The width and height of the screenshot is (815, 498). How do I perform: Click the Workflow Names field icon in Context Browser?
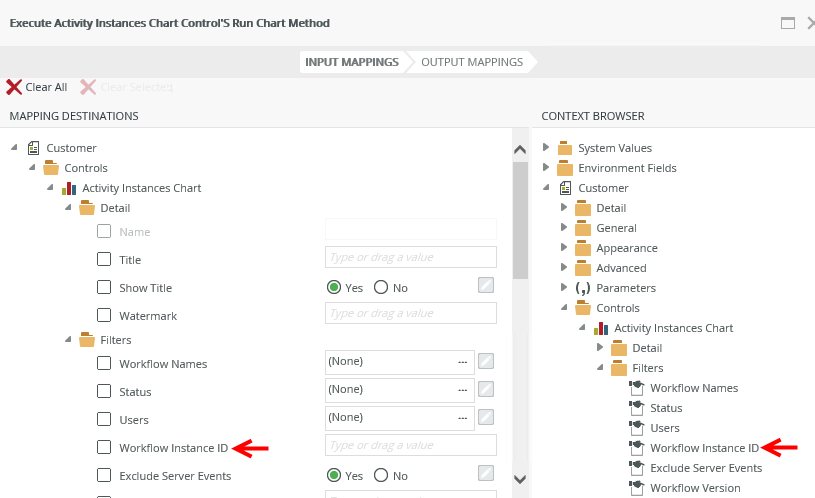636,388
